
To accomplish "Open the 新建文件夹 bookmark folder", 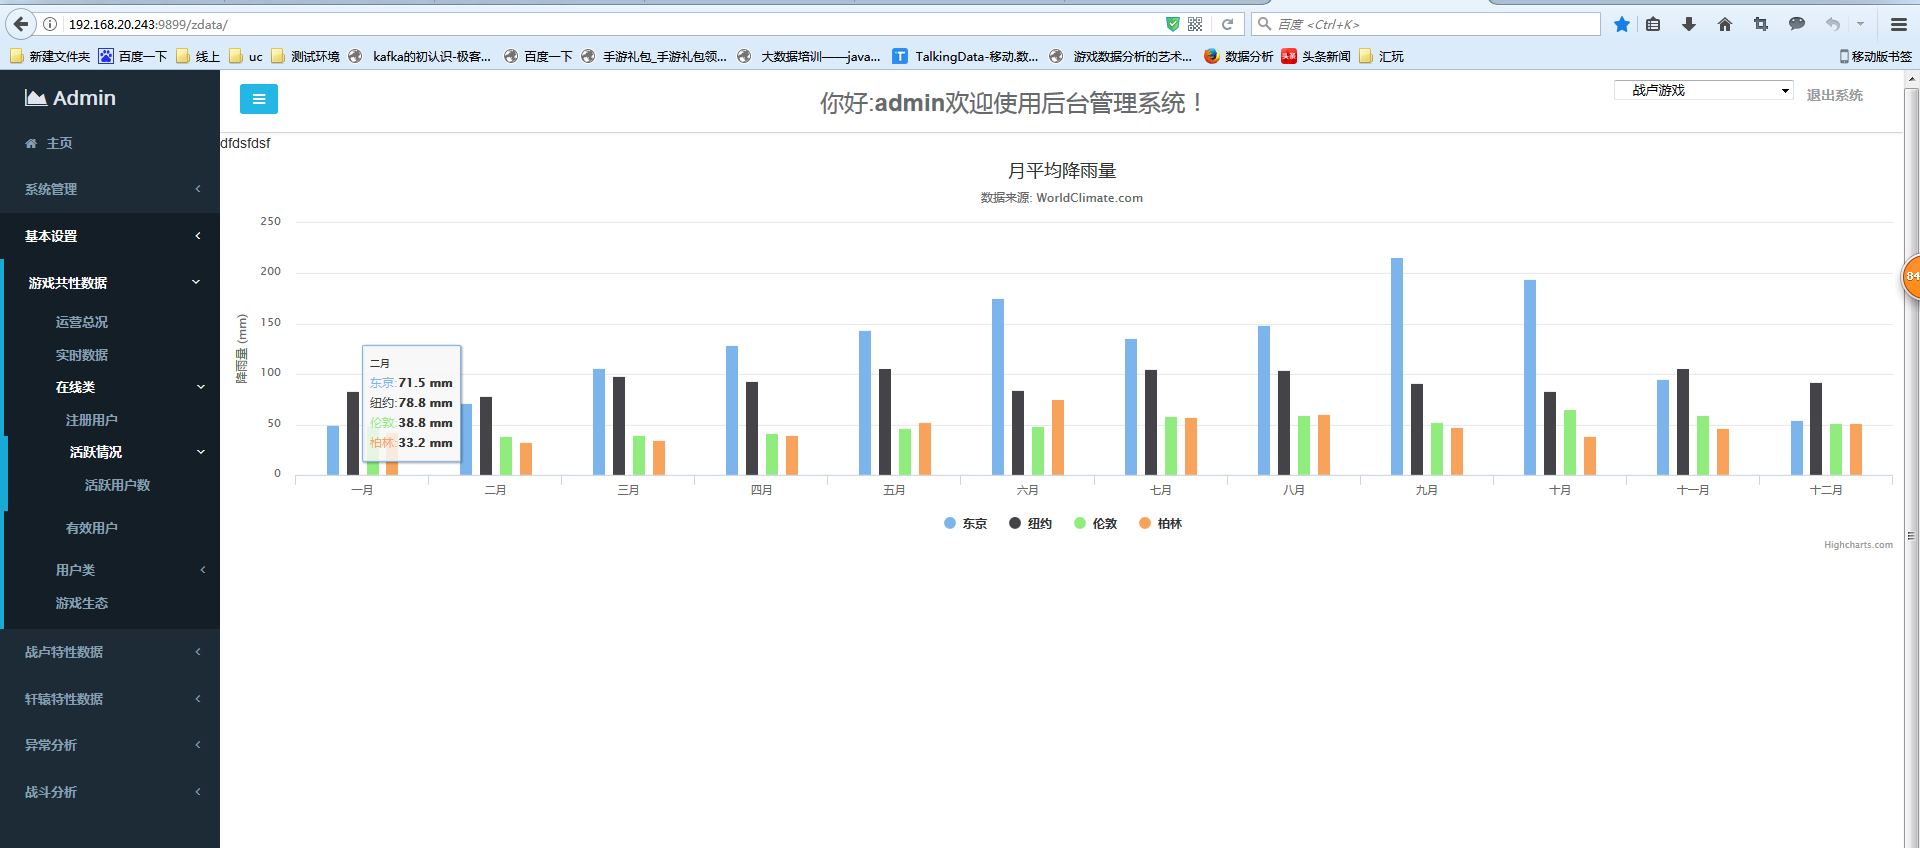I will (50, 56).
